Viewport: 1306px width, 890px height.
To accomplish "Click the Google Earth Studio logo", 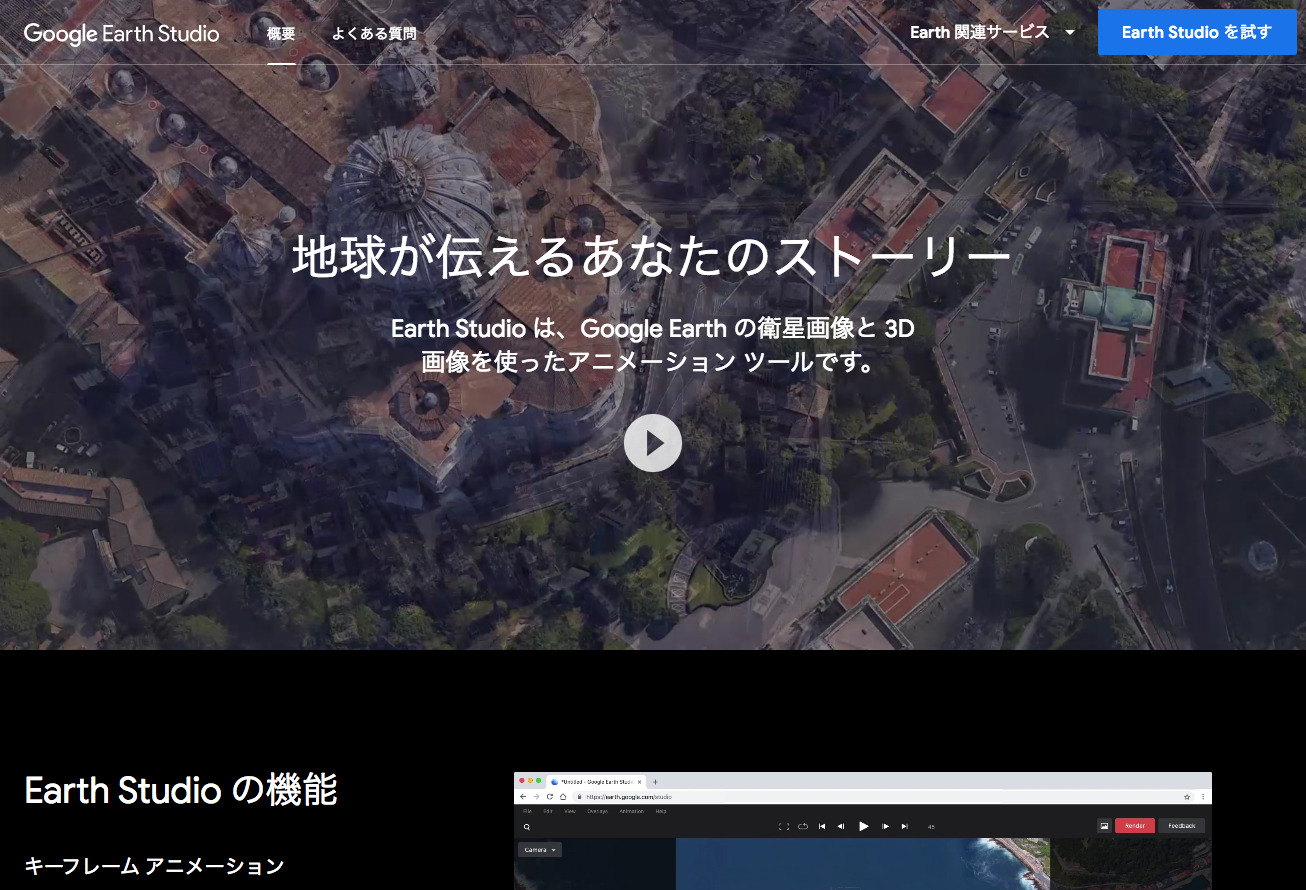I will [121, 33].
